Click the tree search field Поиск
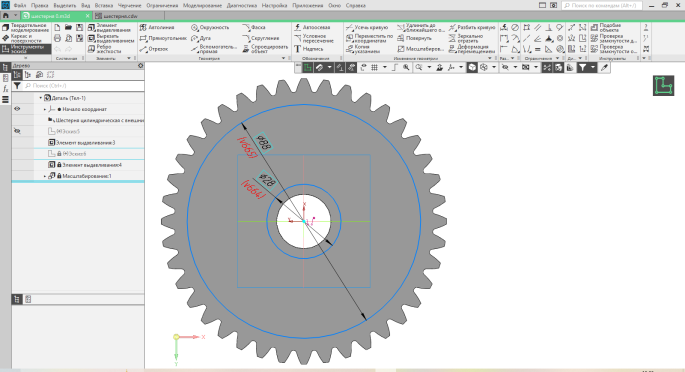 pyautogui.click(x=83, y=86)
